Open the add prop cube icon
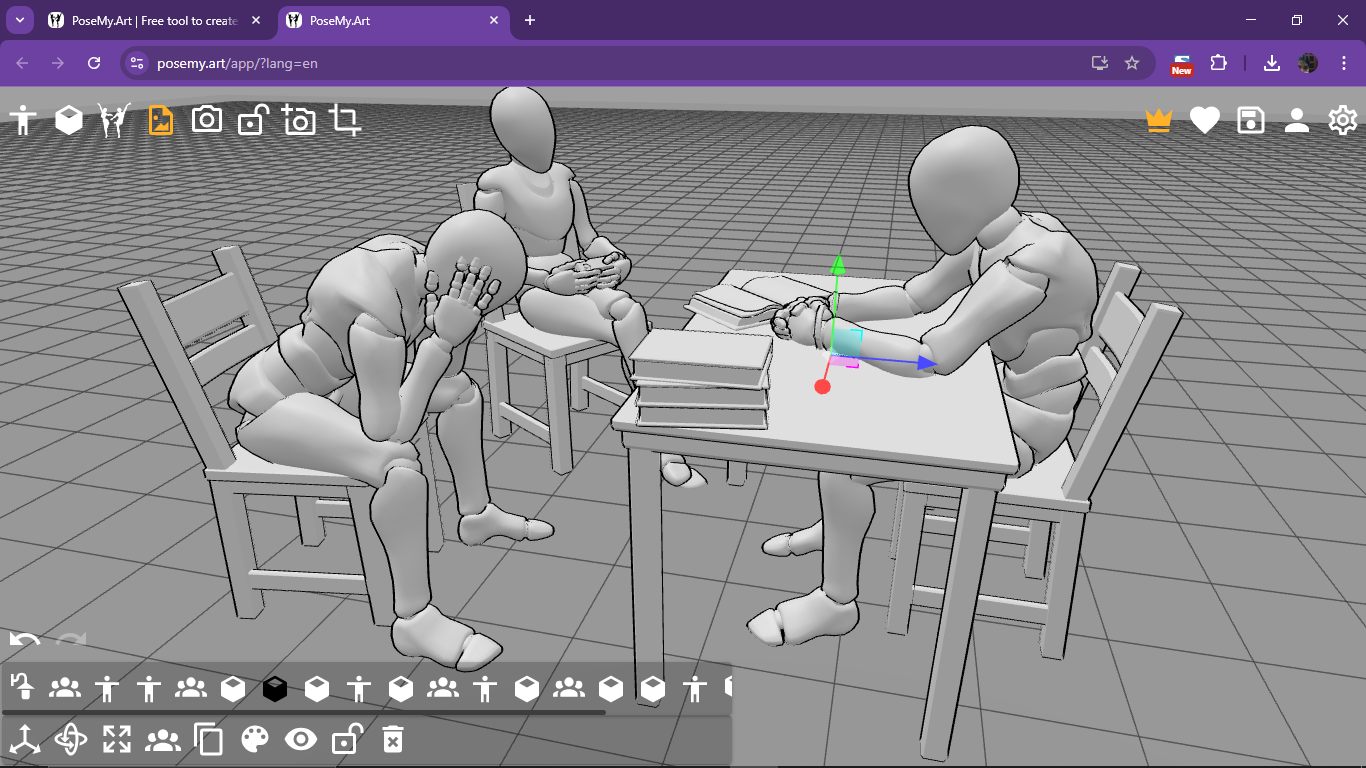This screenshot has width=1366, height=768. (69, 120)
